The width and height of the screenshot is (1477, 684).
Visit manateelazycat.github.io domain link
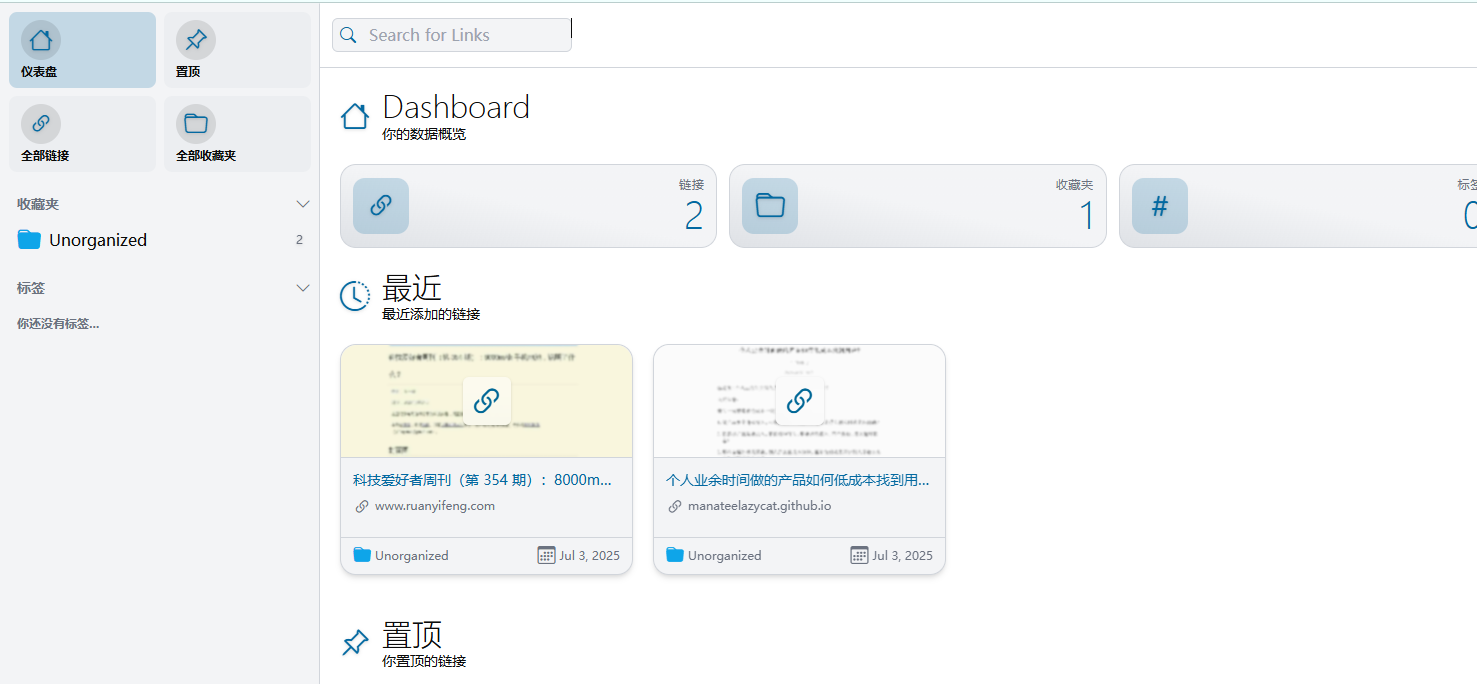pyautogui.click(x=759, y=506)
